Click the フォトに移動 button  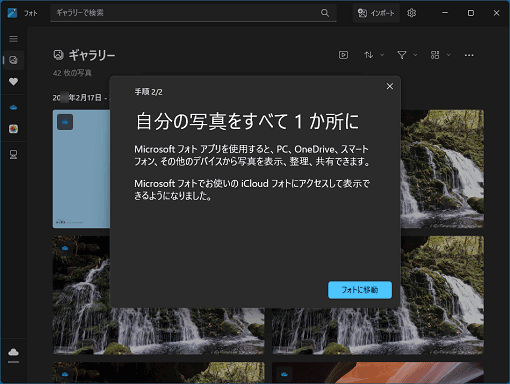pyautogui.click(x=360, y=290)
